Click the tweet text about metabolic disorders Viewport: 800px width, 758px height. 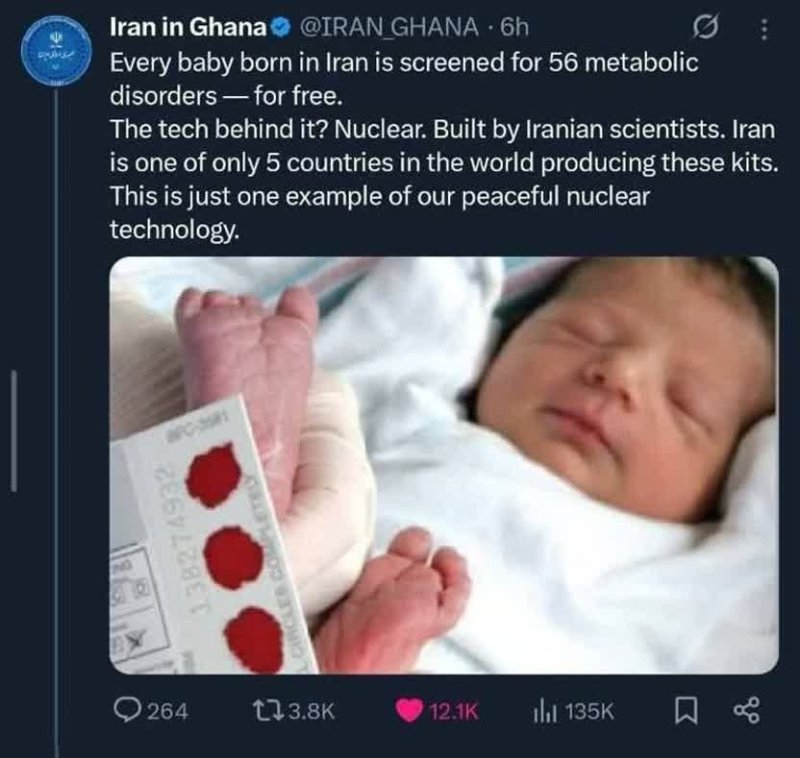click(x=444, y=146)
